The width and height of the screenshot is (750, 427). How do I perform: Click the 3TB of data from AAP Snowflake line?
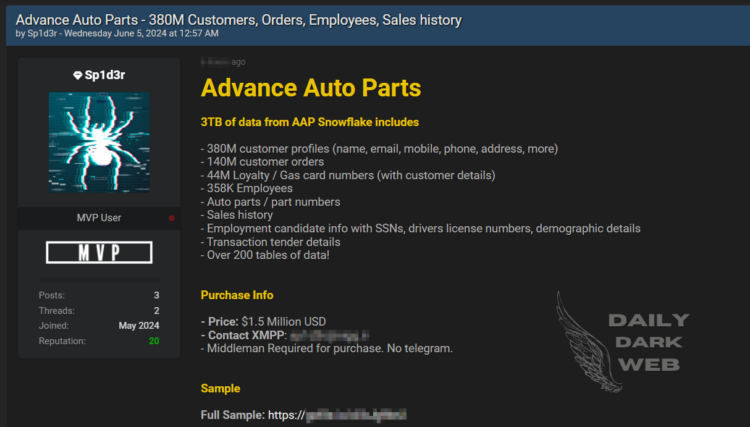309,122
